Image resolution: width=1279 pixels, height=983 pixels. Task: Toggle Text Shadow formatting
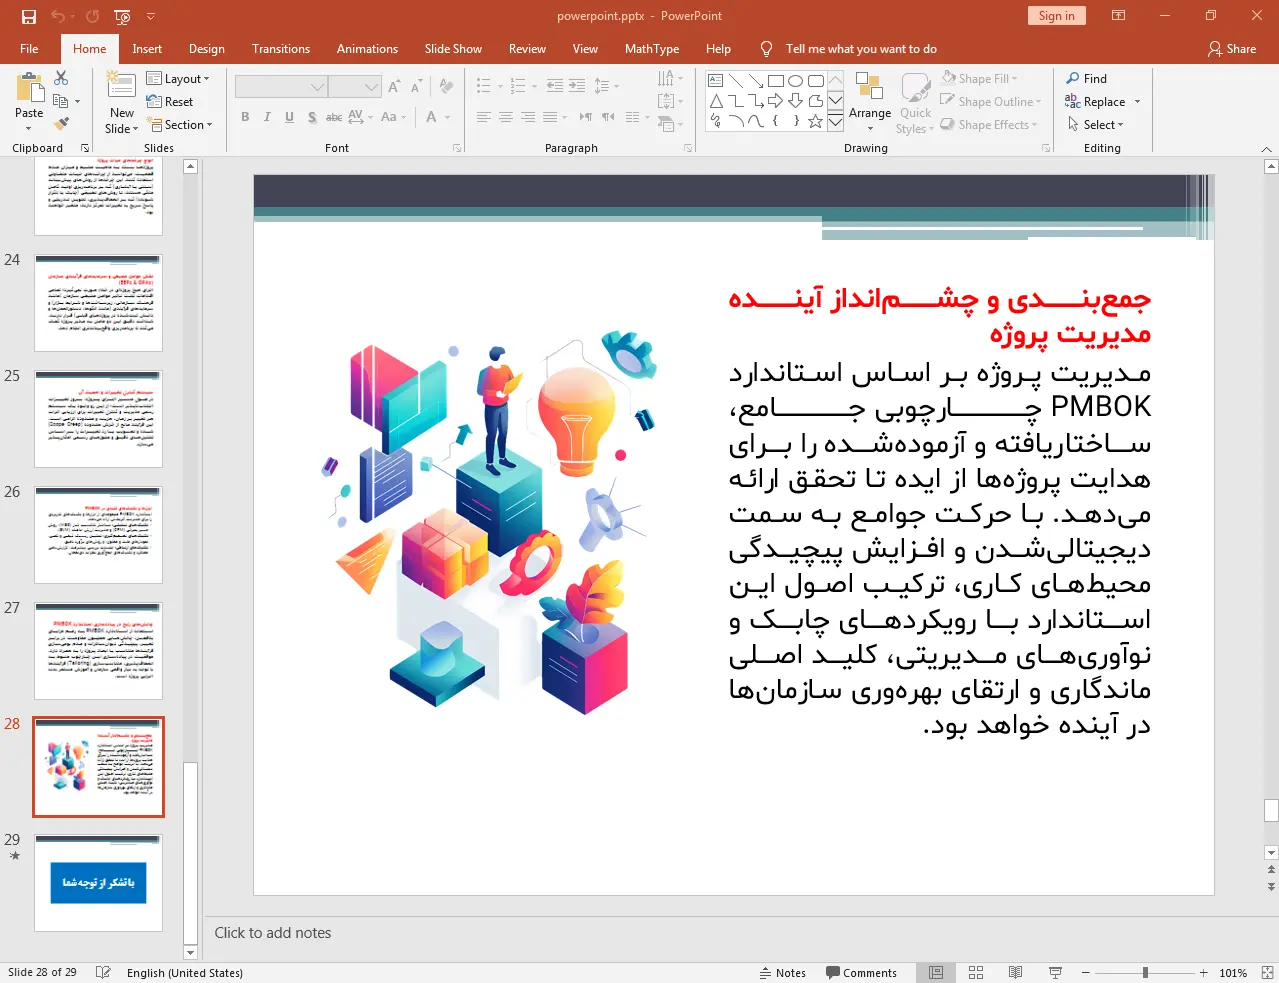pos(312,117)
